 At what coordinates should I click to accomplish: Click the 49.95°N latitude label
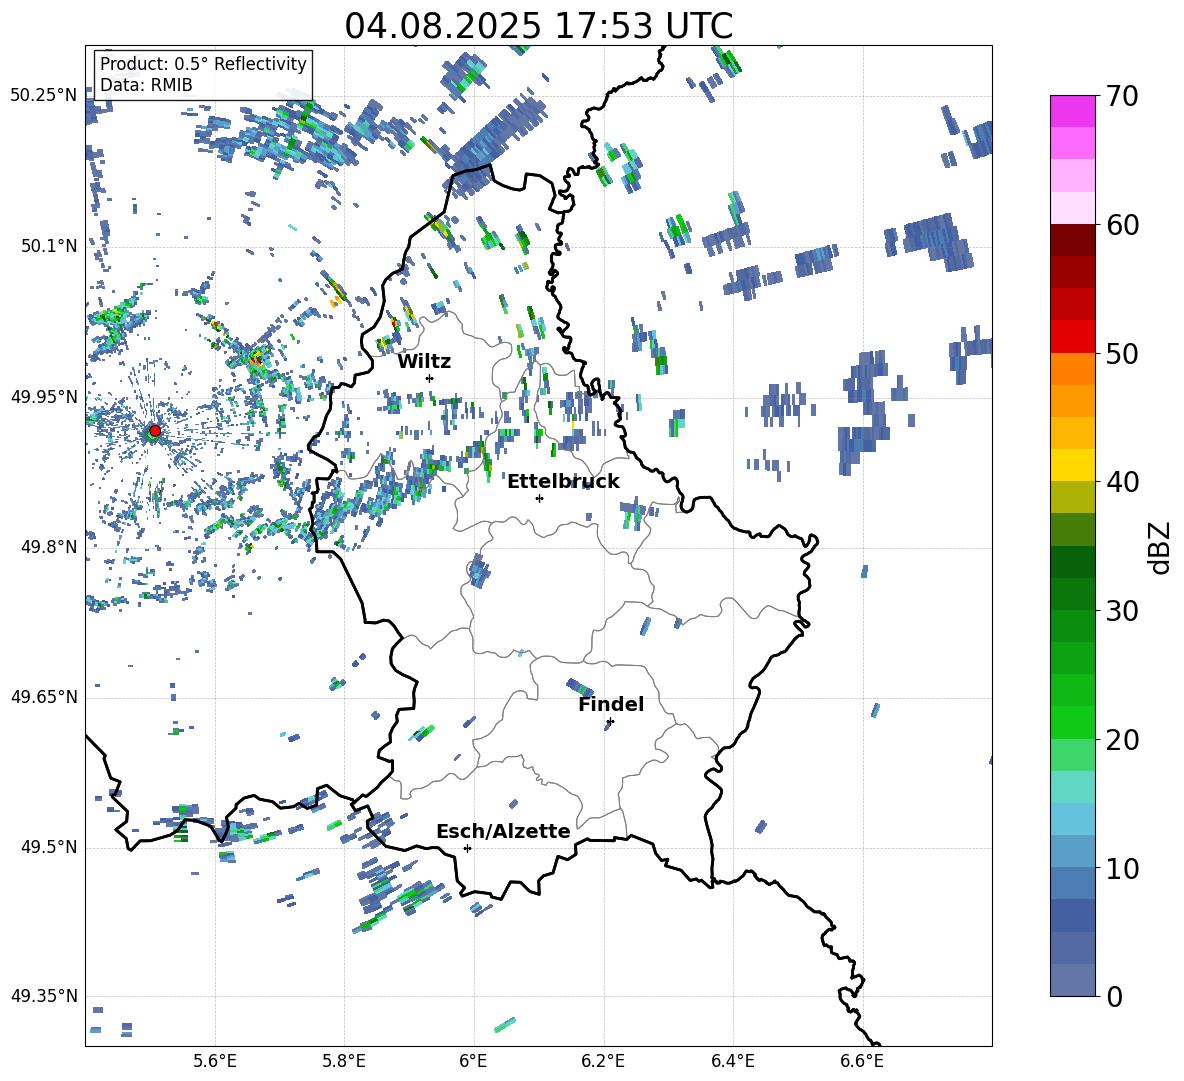pyautogui.click(x=44, y=396)
